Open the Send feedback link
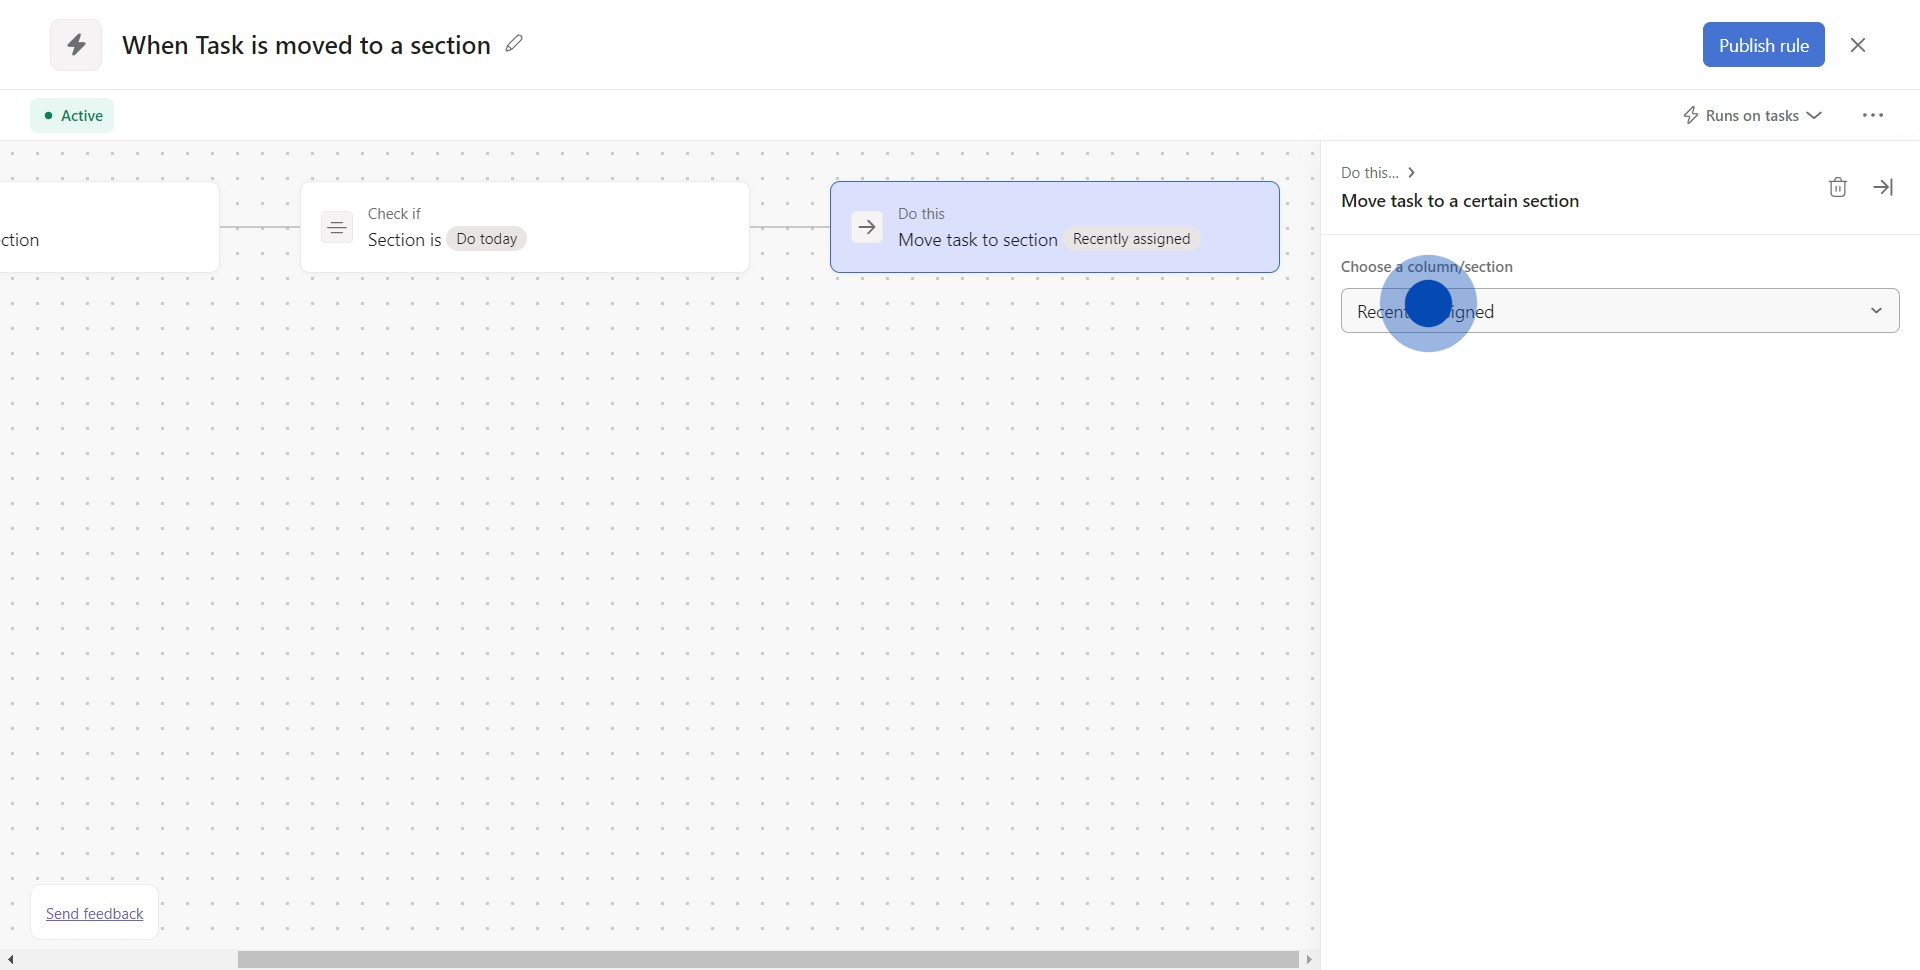 95,914
